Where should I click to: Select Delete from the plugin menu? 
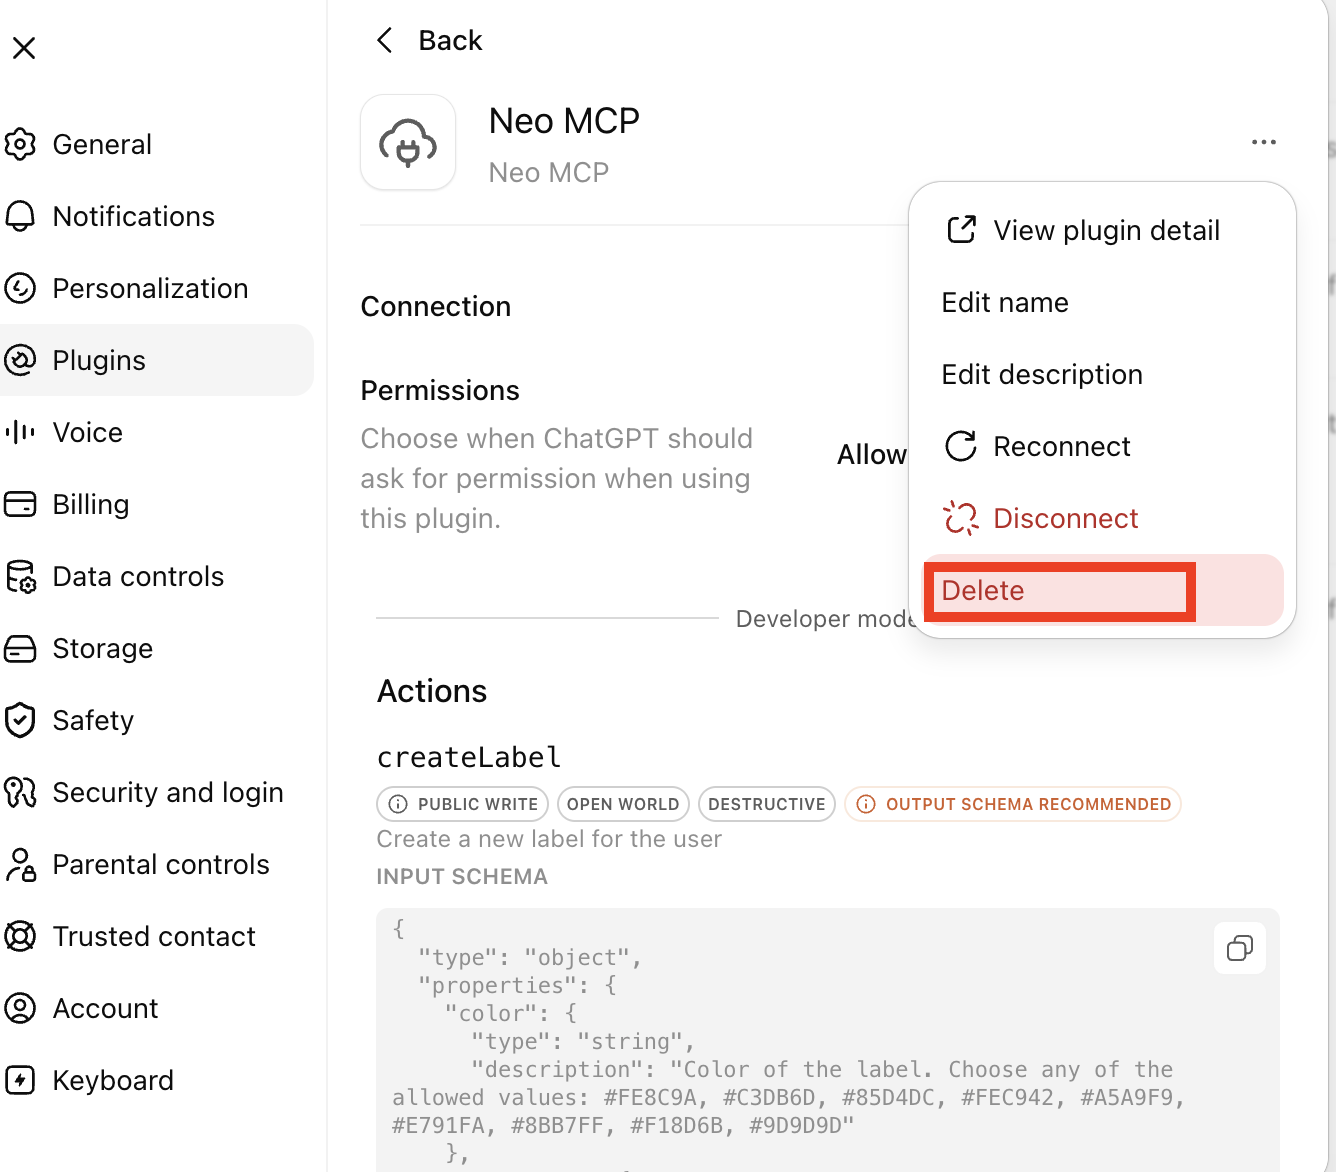1102,590
